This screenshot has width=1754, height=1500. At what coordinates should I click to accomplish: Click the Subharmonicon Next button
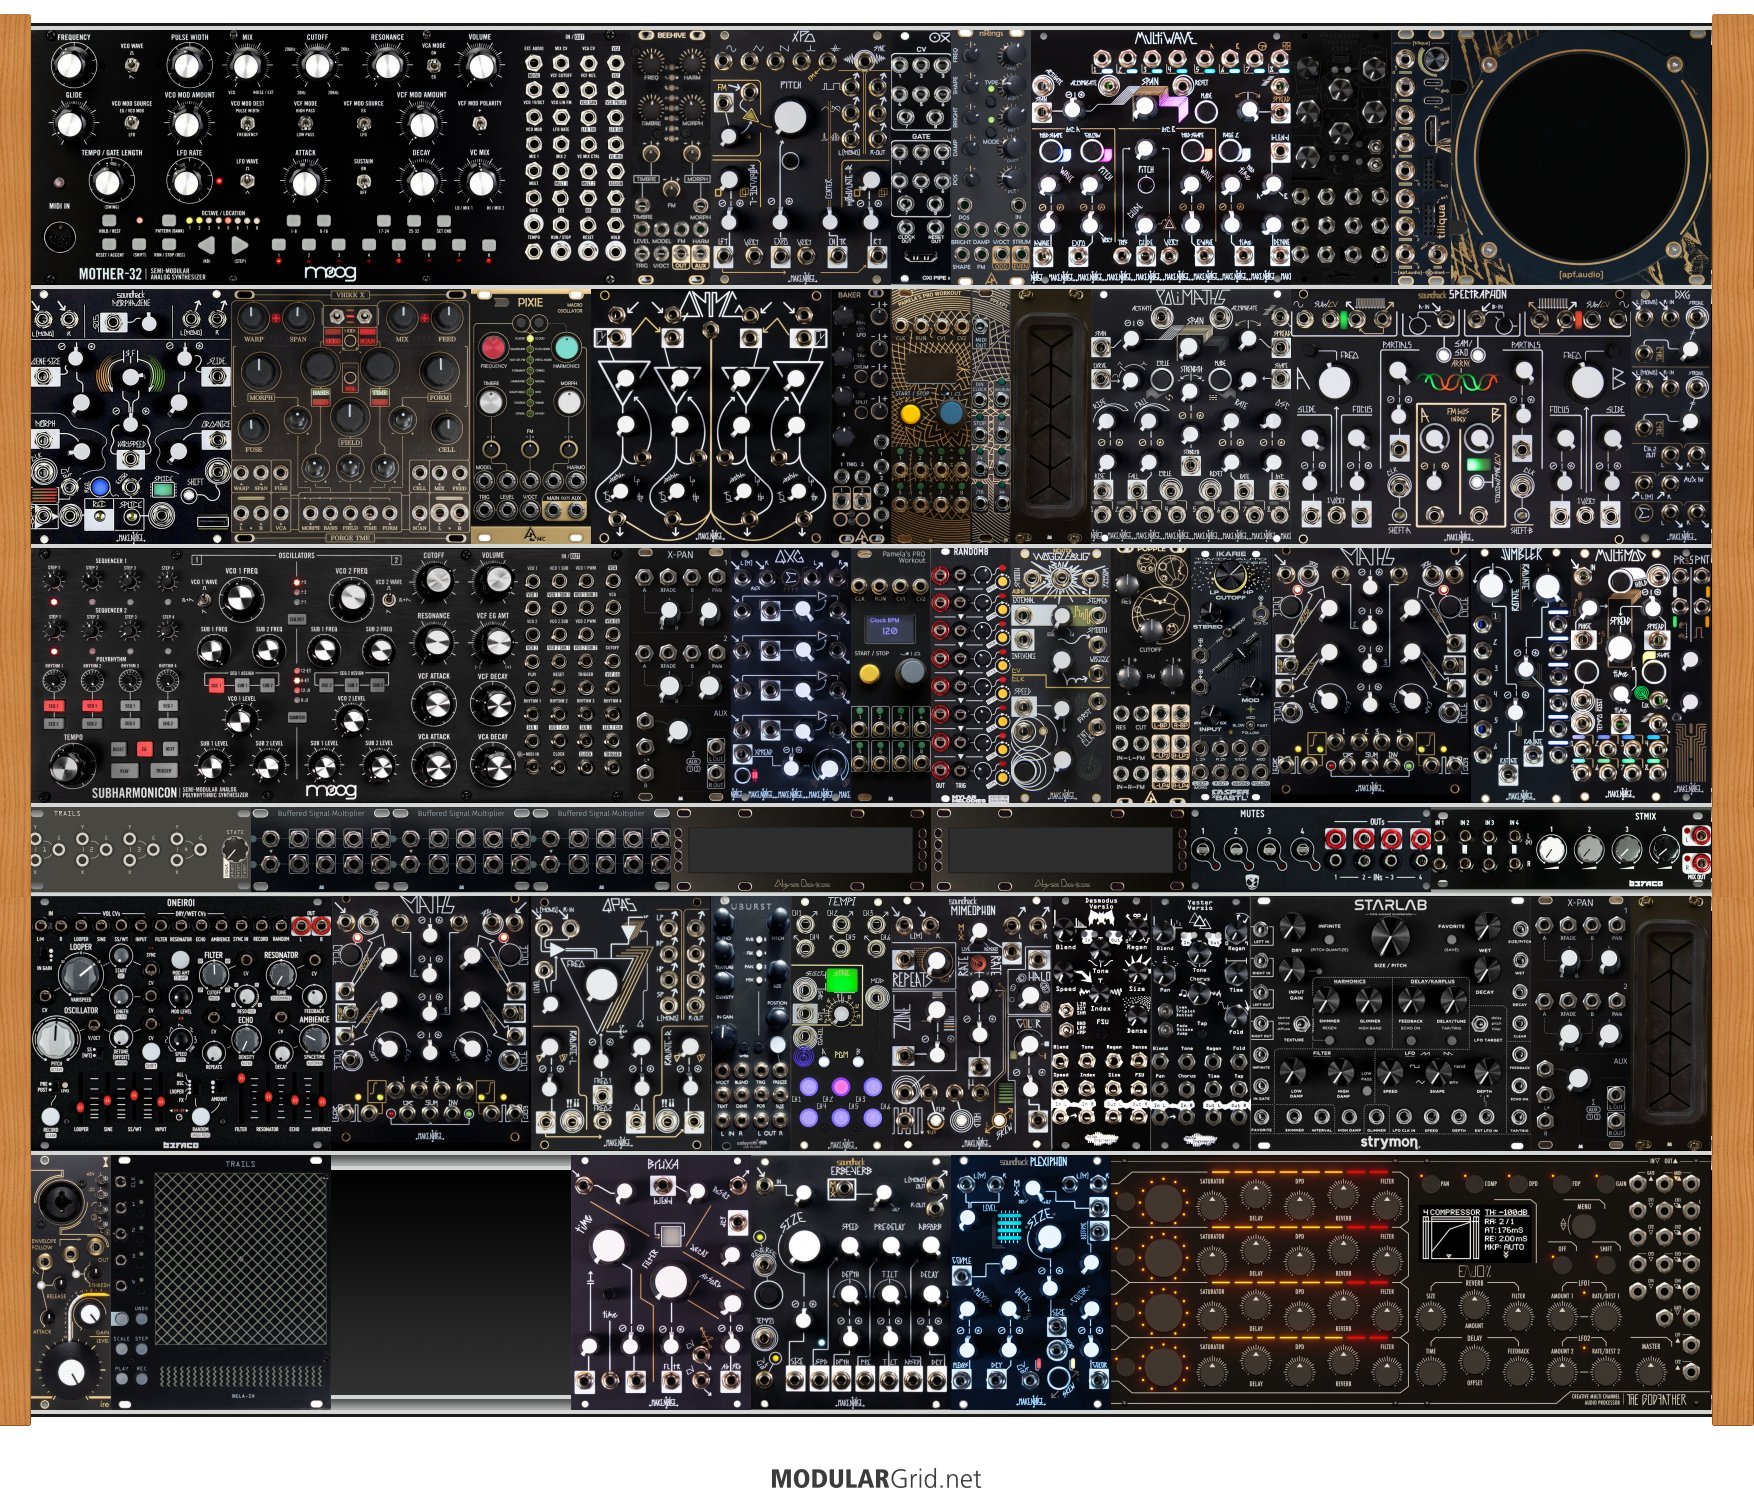pos(170,748)
